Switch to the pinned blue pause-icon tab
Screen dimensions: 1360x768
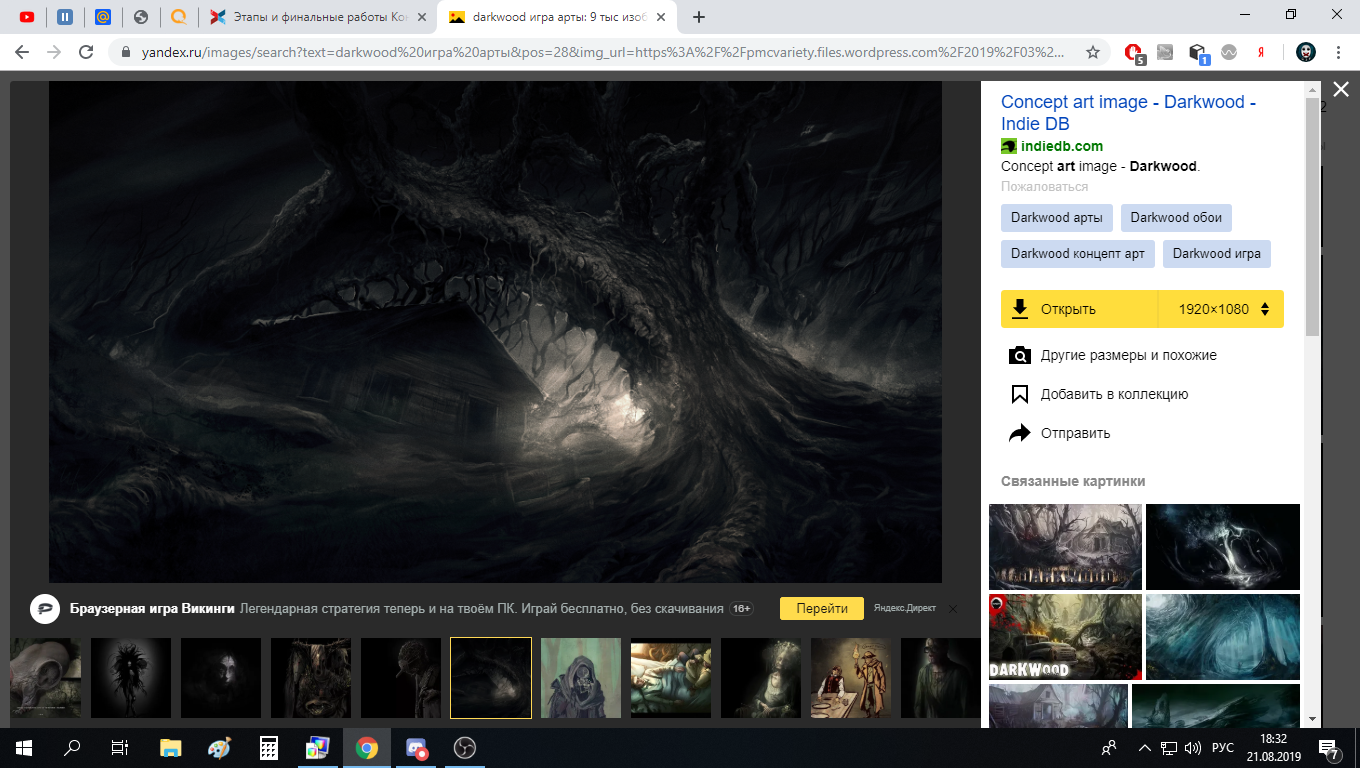[x=65, y=17]
